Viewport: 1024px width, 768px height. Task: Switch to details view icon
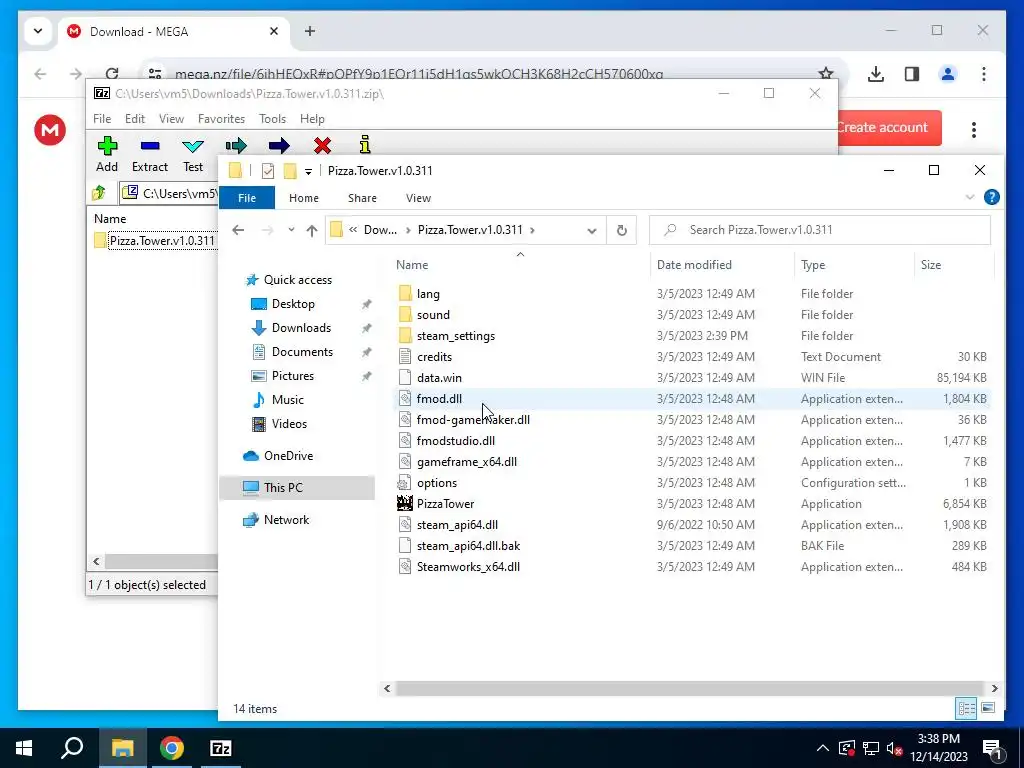coord(966,708)
